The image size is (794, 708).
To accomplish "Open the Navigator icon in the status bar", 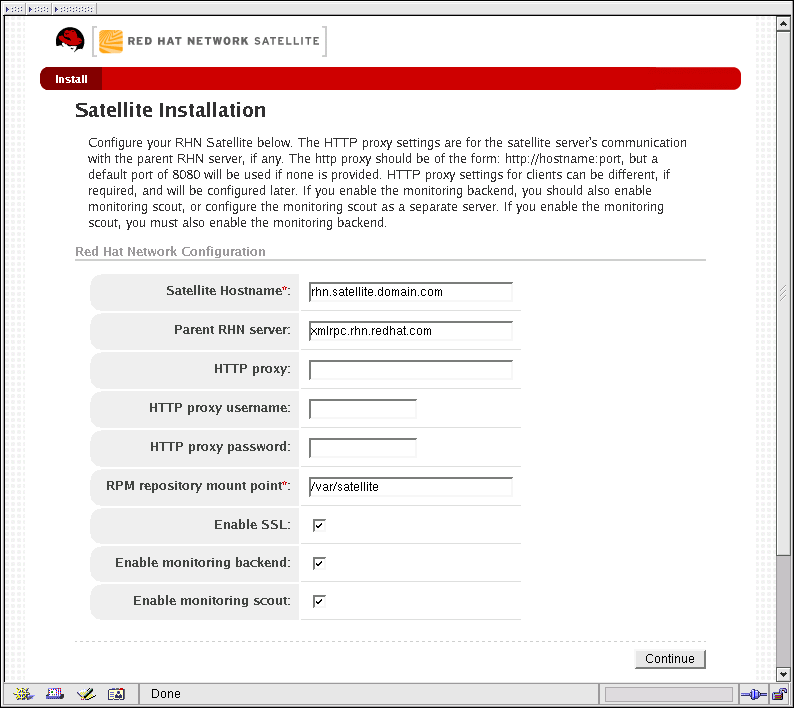I will pos(23,694).
